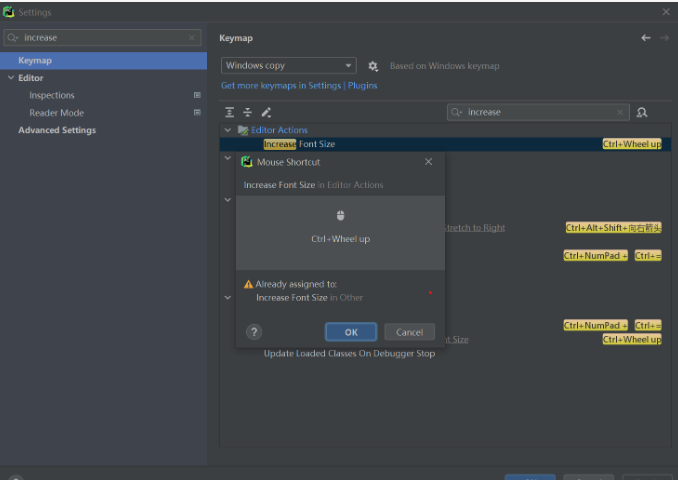
Task: Click the back navigation arrow
Action: pos(646,38)
